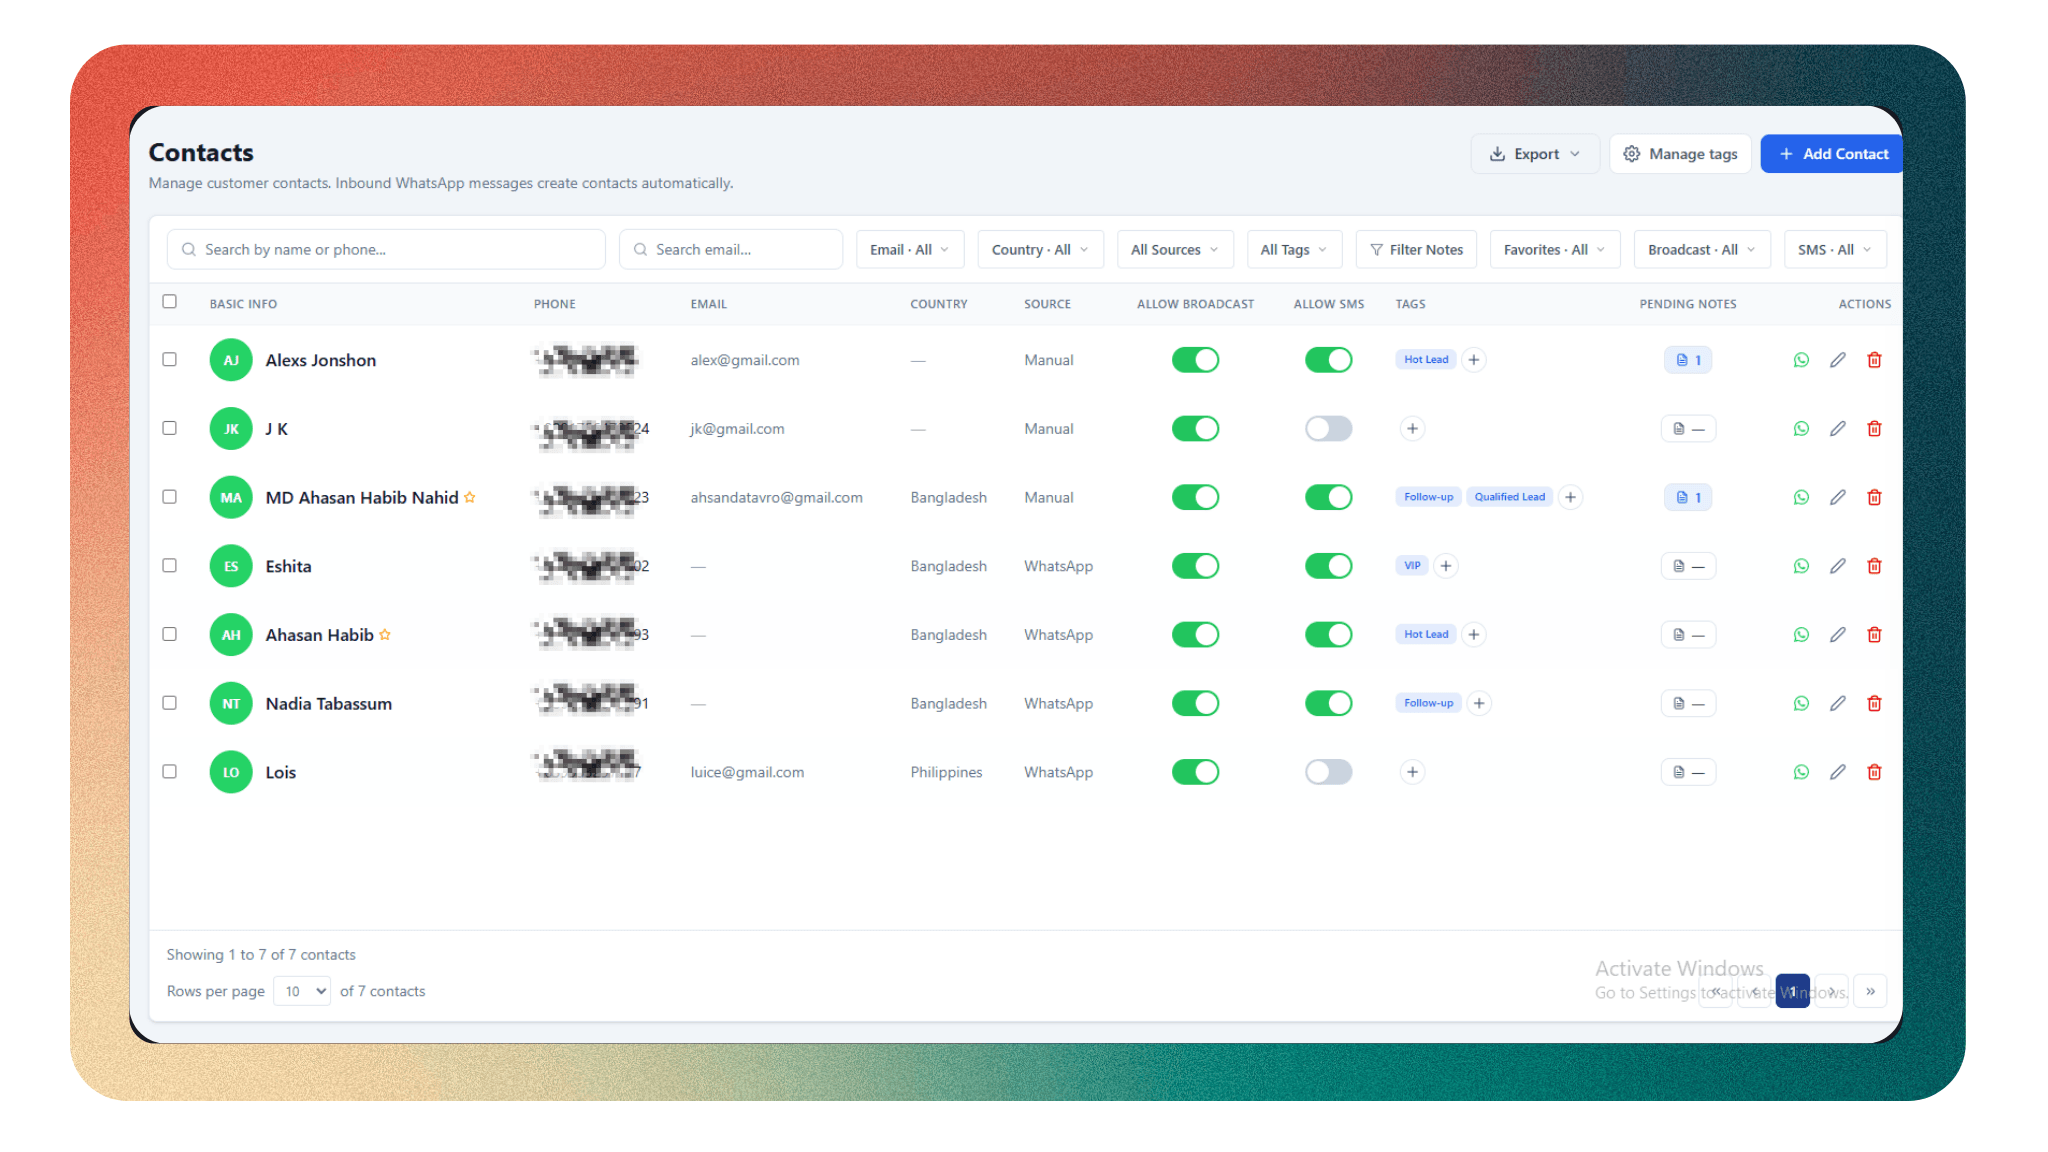Open WhatsApp chat for J K
This screenshot has height=1152, width=2048.
pos(1801,429)
